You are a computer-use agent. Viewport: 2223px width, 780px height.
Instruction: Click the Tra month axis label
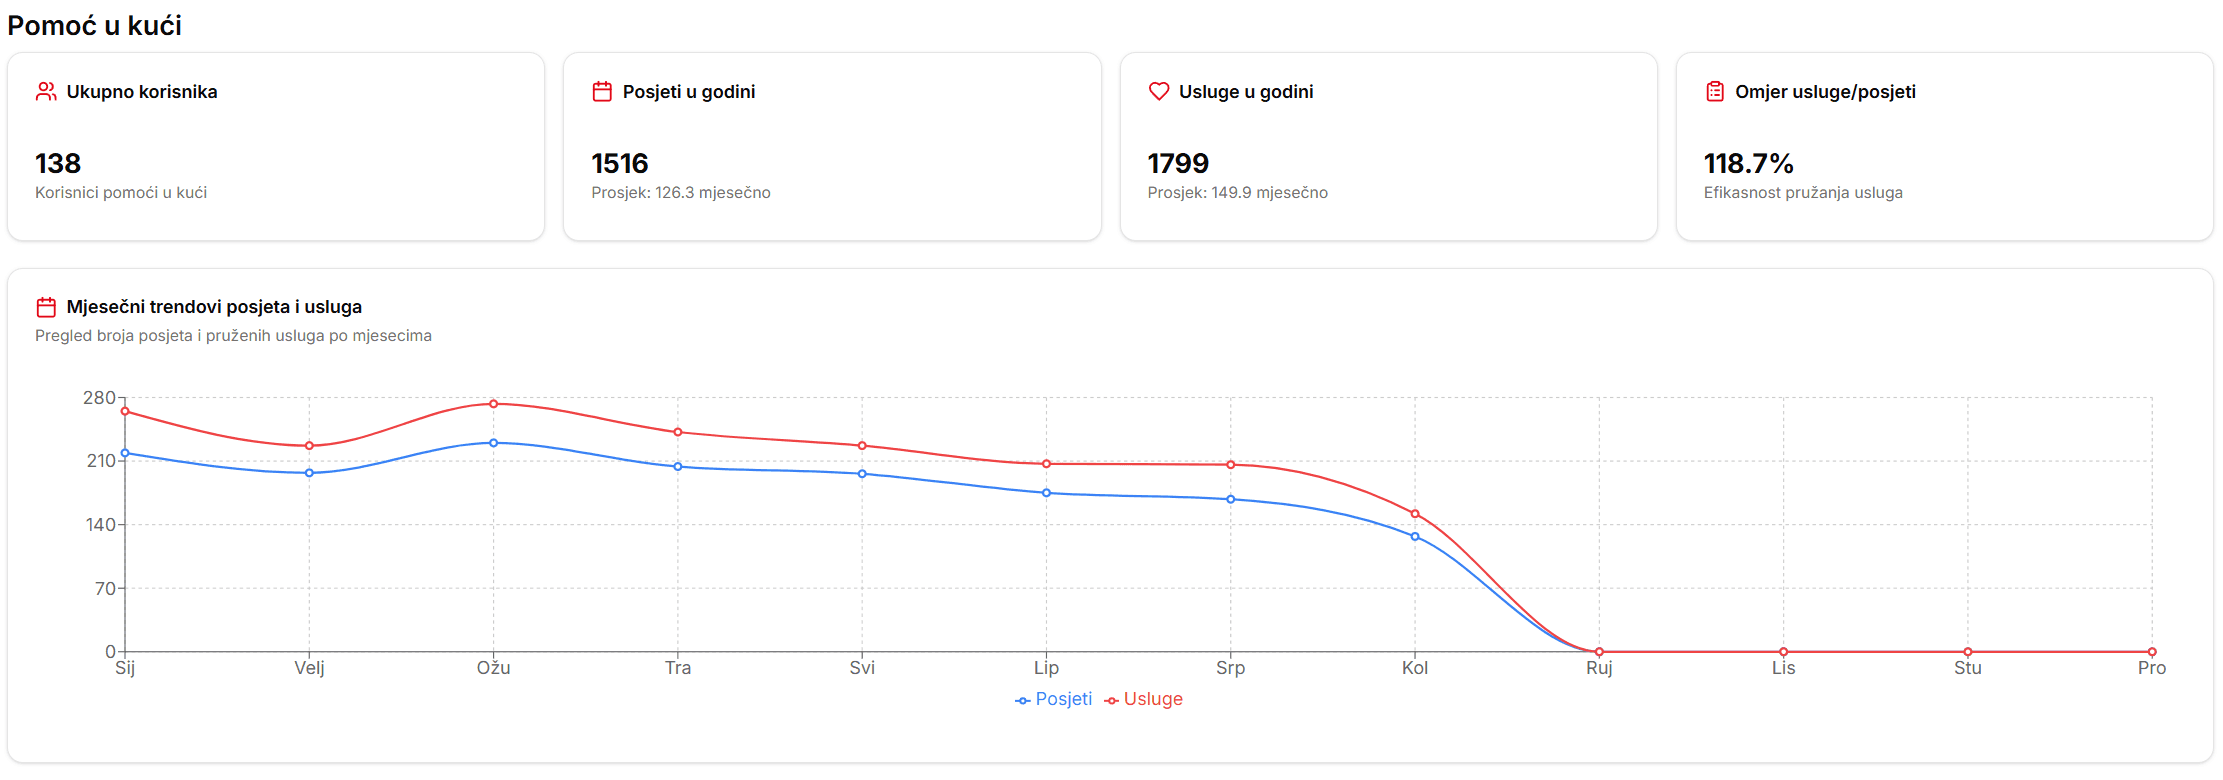point(678,668)
